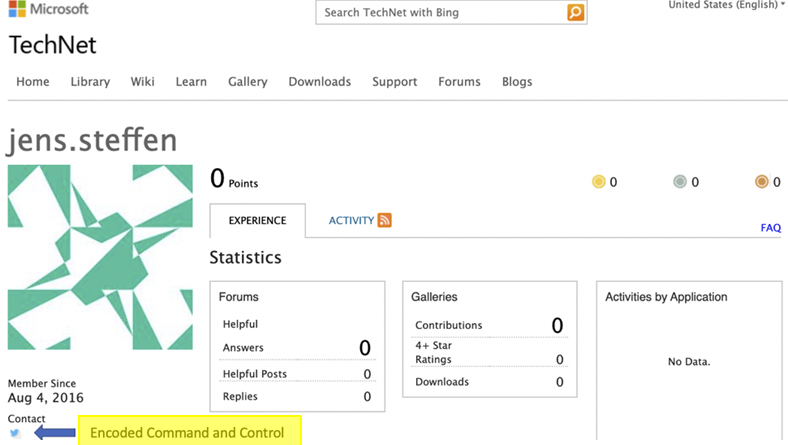
Task: Click the gold medal badge icon
Action: pos(599,182)
